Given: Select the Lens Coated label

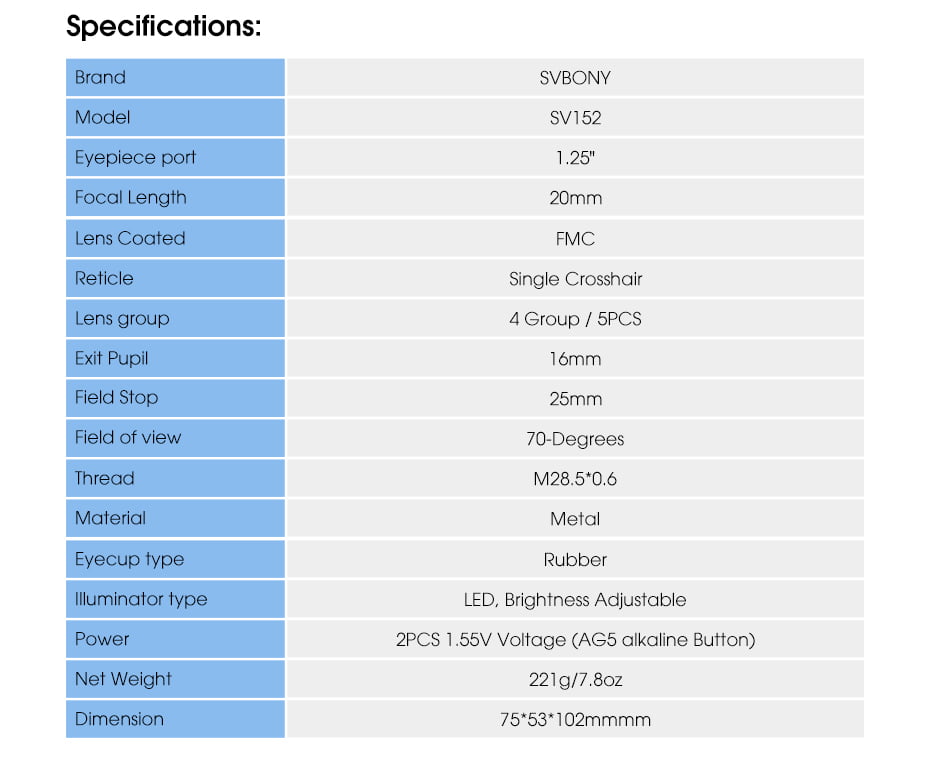Looking at the screenshot, I should click(130, 238).
